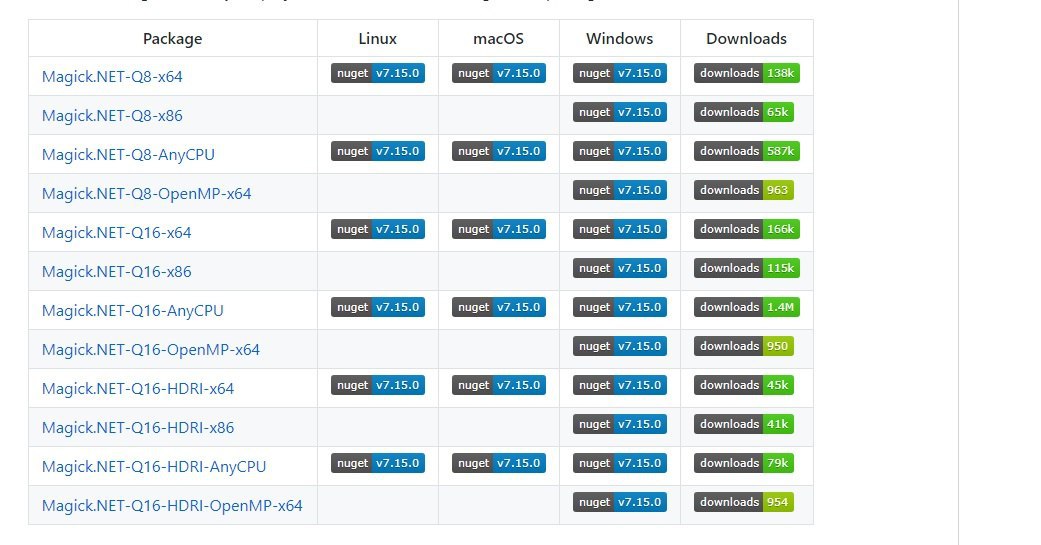Viewport: 1041px width, 545px height.
Task: Click the Windows nuget badge for Magick.NET-Q16-x64
Action: (619, 229)
